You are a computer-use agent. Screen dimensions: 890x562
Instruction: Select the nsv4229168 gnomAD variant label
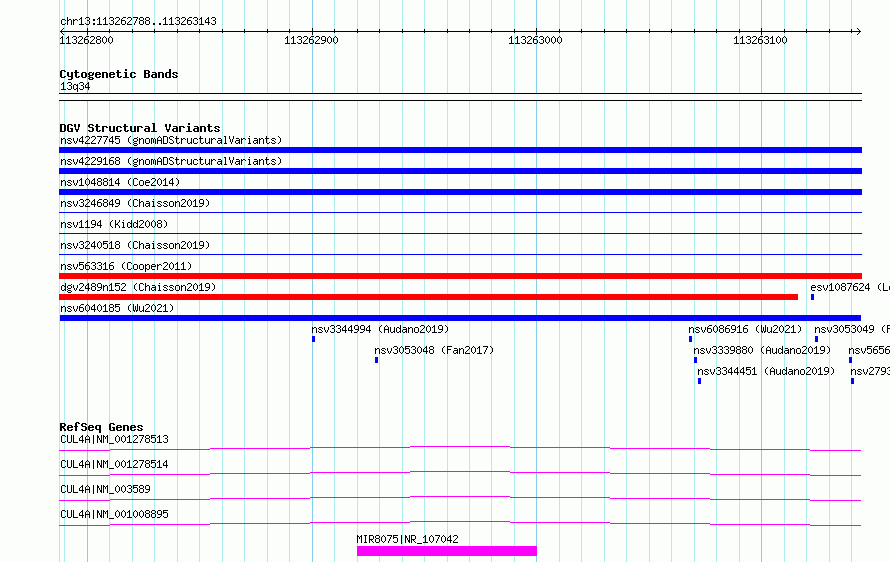[171, 161]
